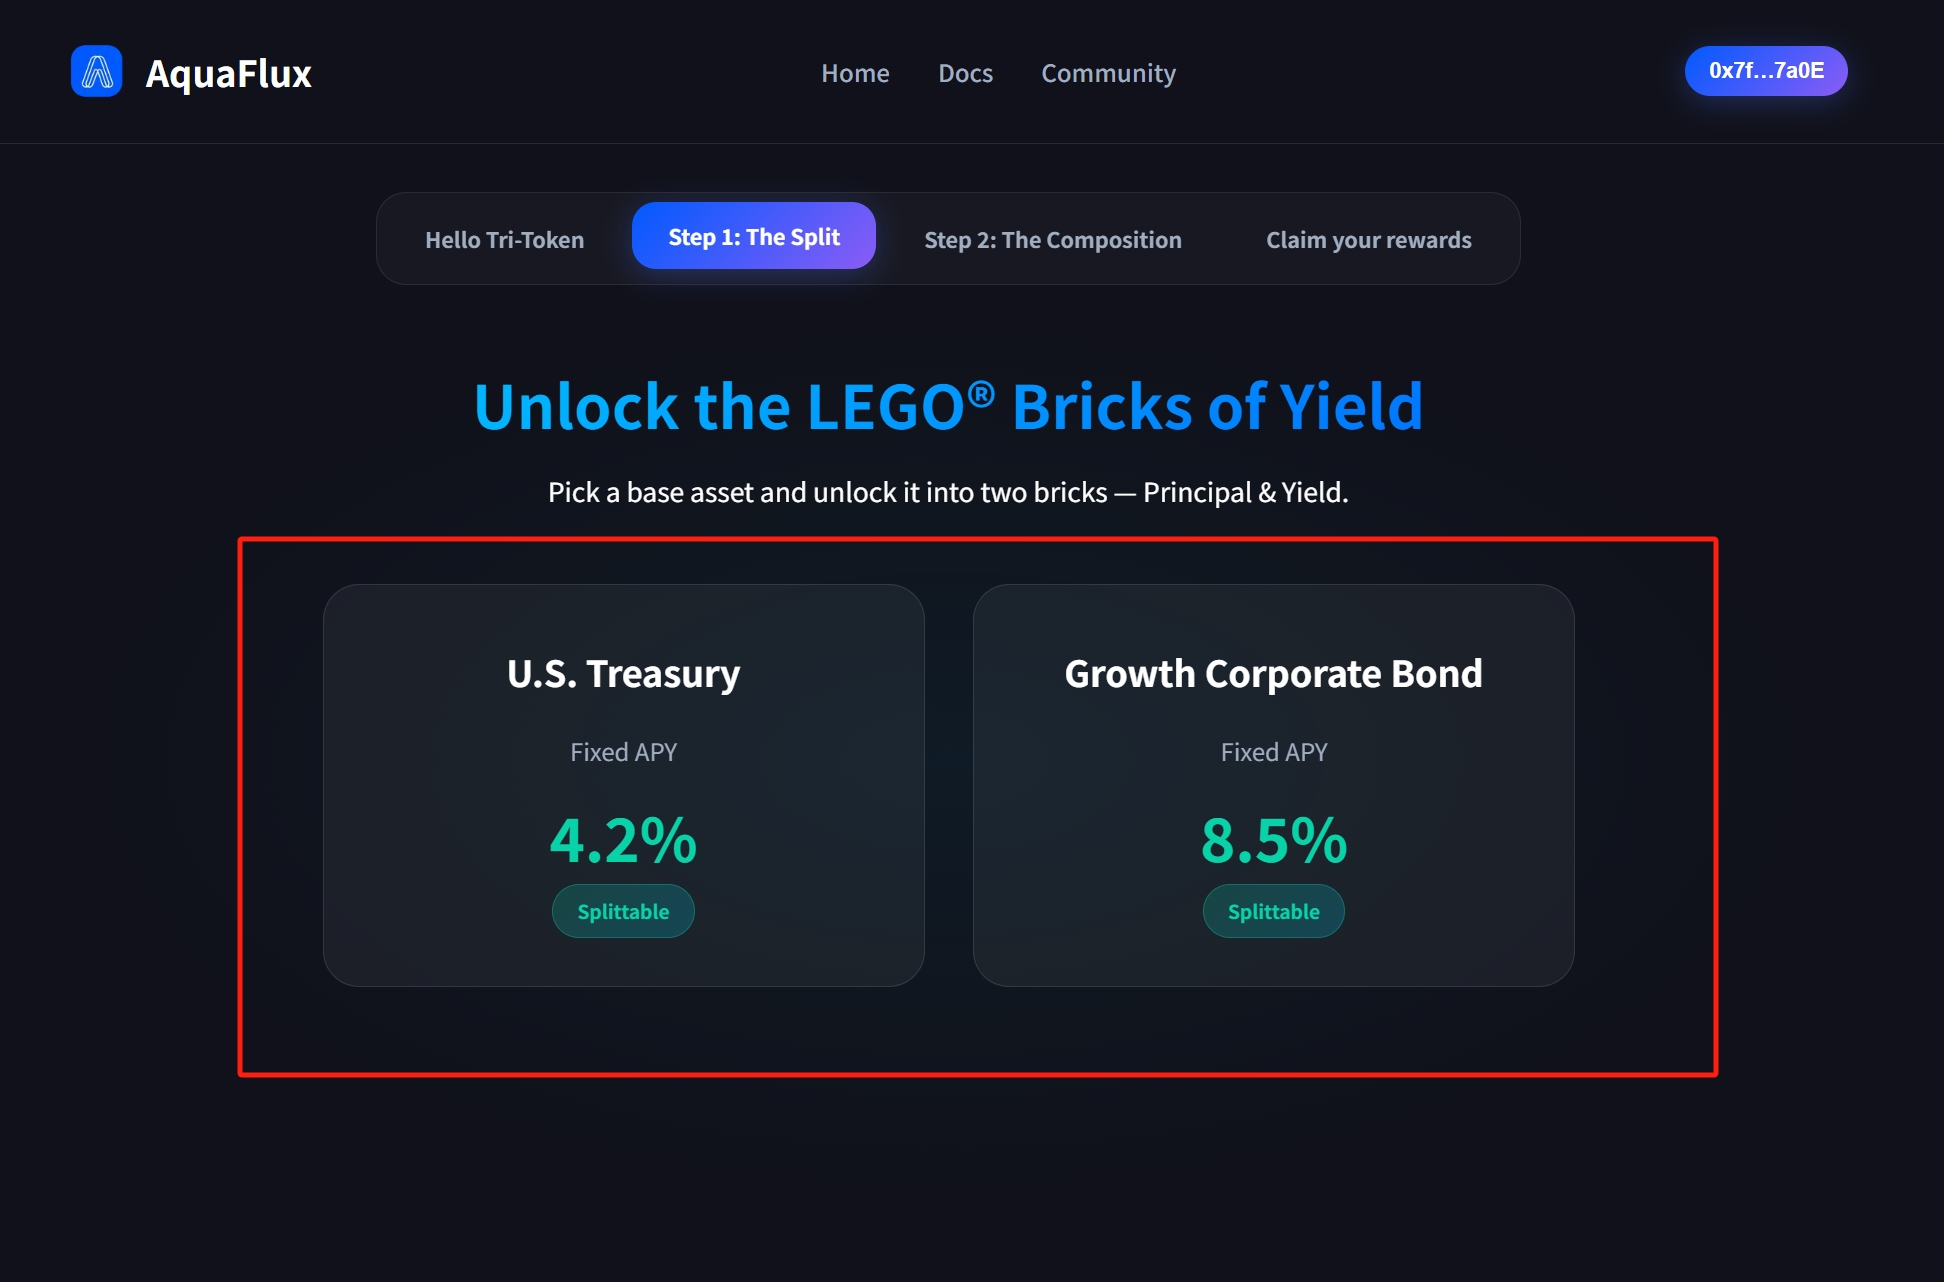1944x1282 pixels.
Task: Click the Splittable badge under U.S. Treasury
Action: (624, 911)
